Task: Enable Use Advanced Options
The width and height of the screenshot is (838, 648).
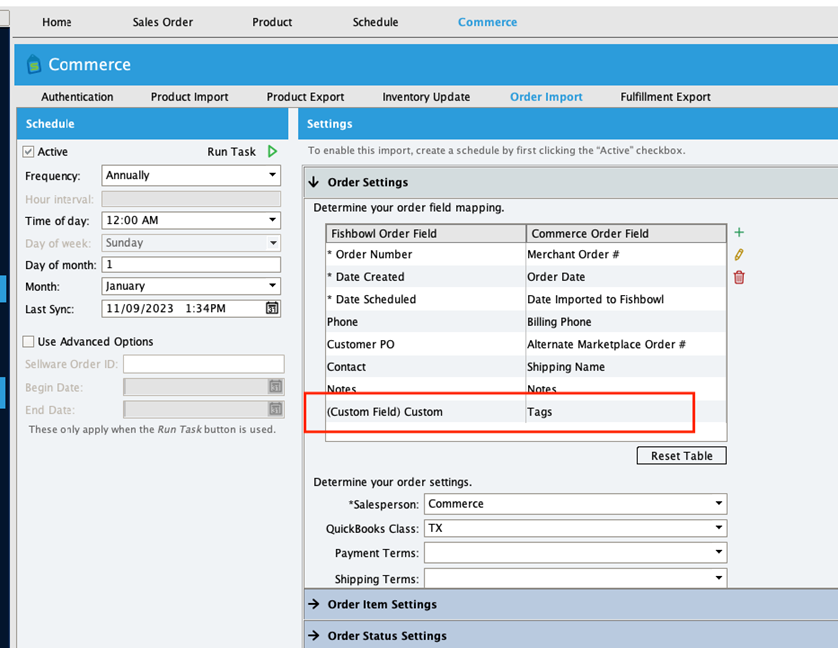Action: [x=29, y=340]
